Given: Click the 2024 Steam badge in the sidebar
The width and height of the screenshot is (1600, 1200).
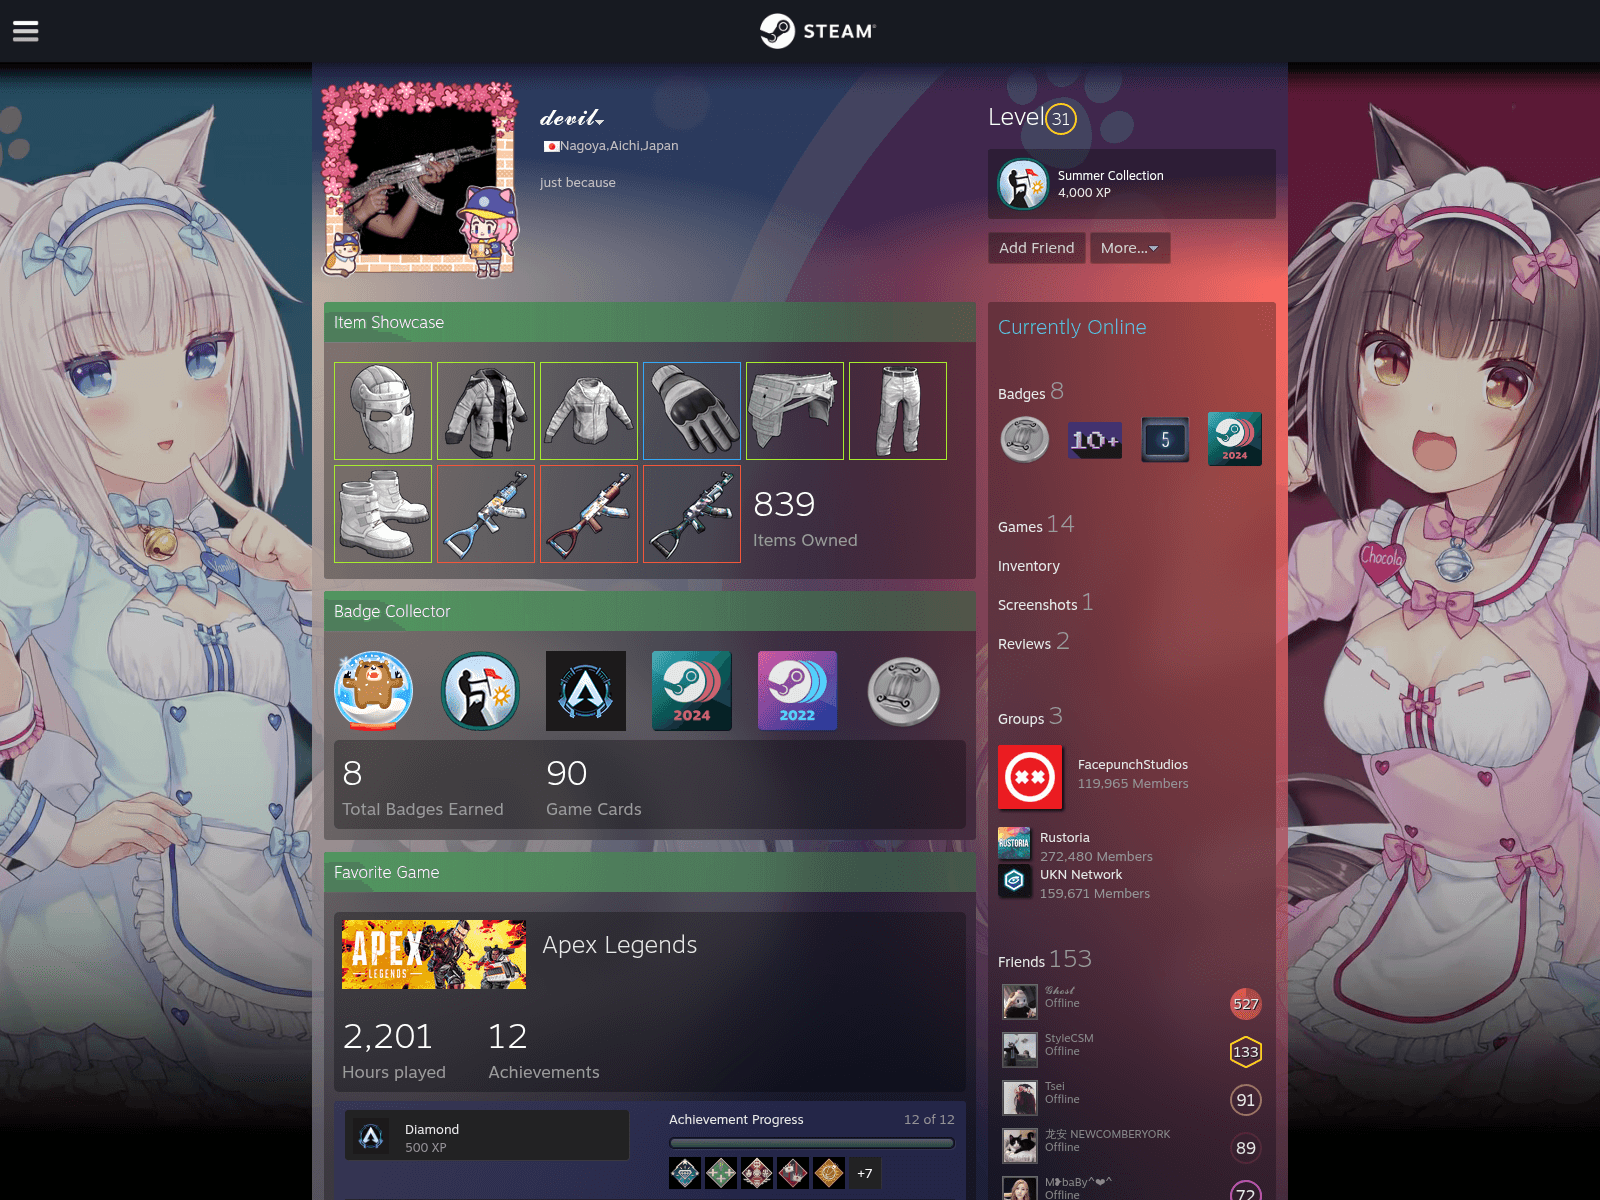Looking at the screenshot, I should click(1235, 440).
